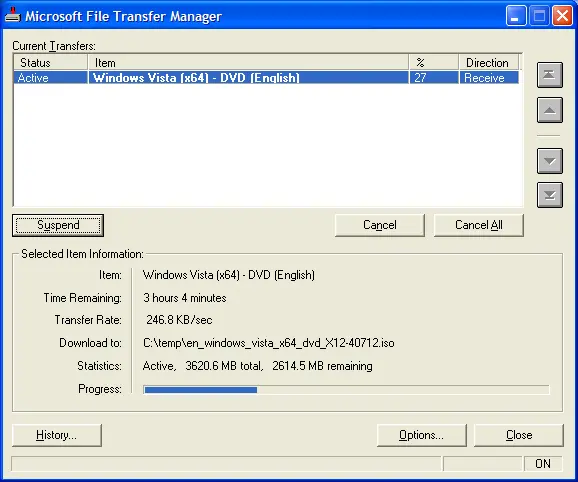
Task: Click the empty area of transfers list
Action: pyautogui.click(x=268, y=145)
